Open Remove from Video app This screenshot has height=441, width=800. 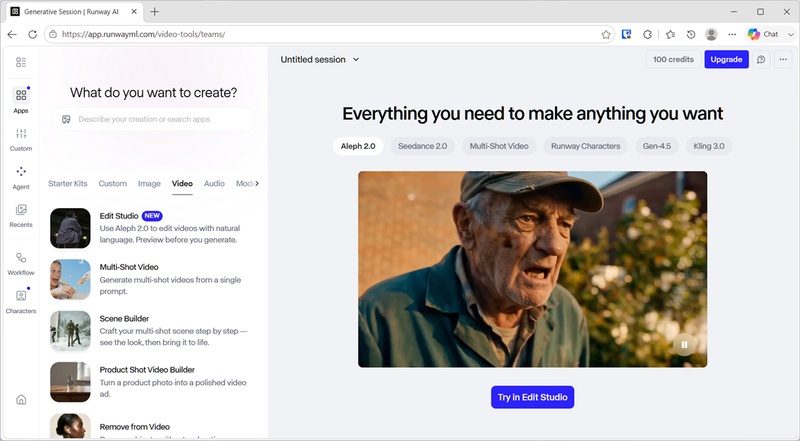(x=151, y=427)
